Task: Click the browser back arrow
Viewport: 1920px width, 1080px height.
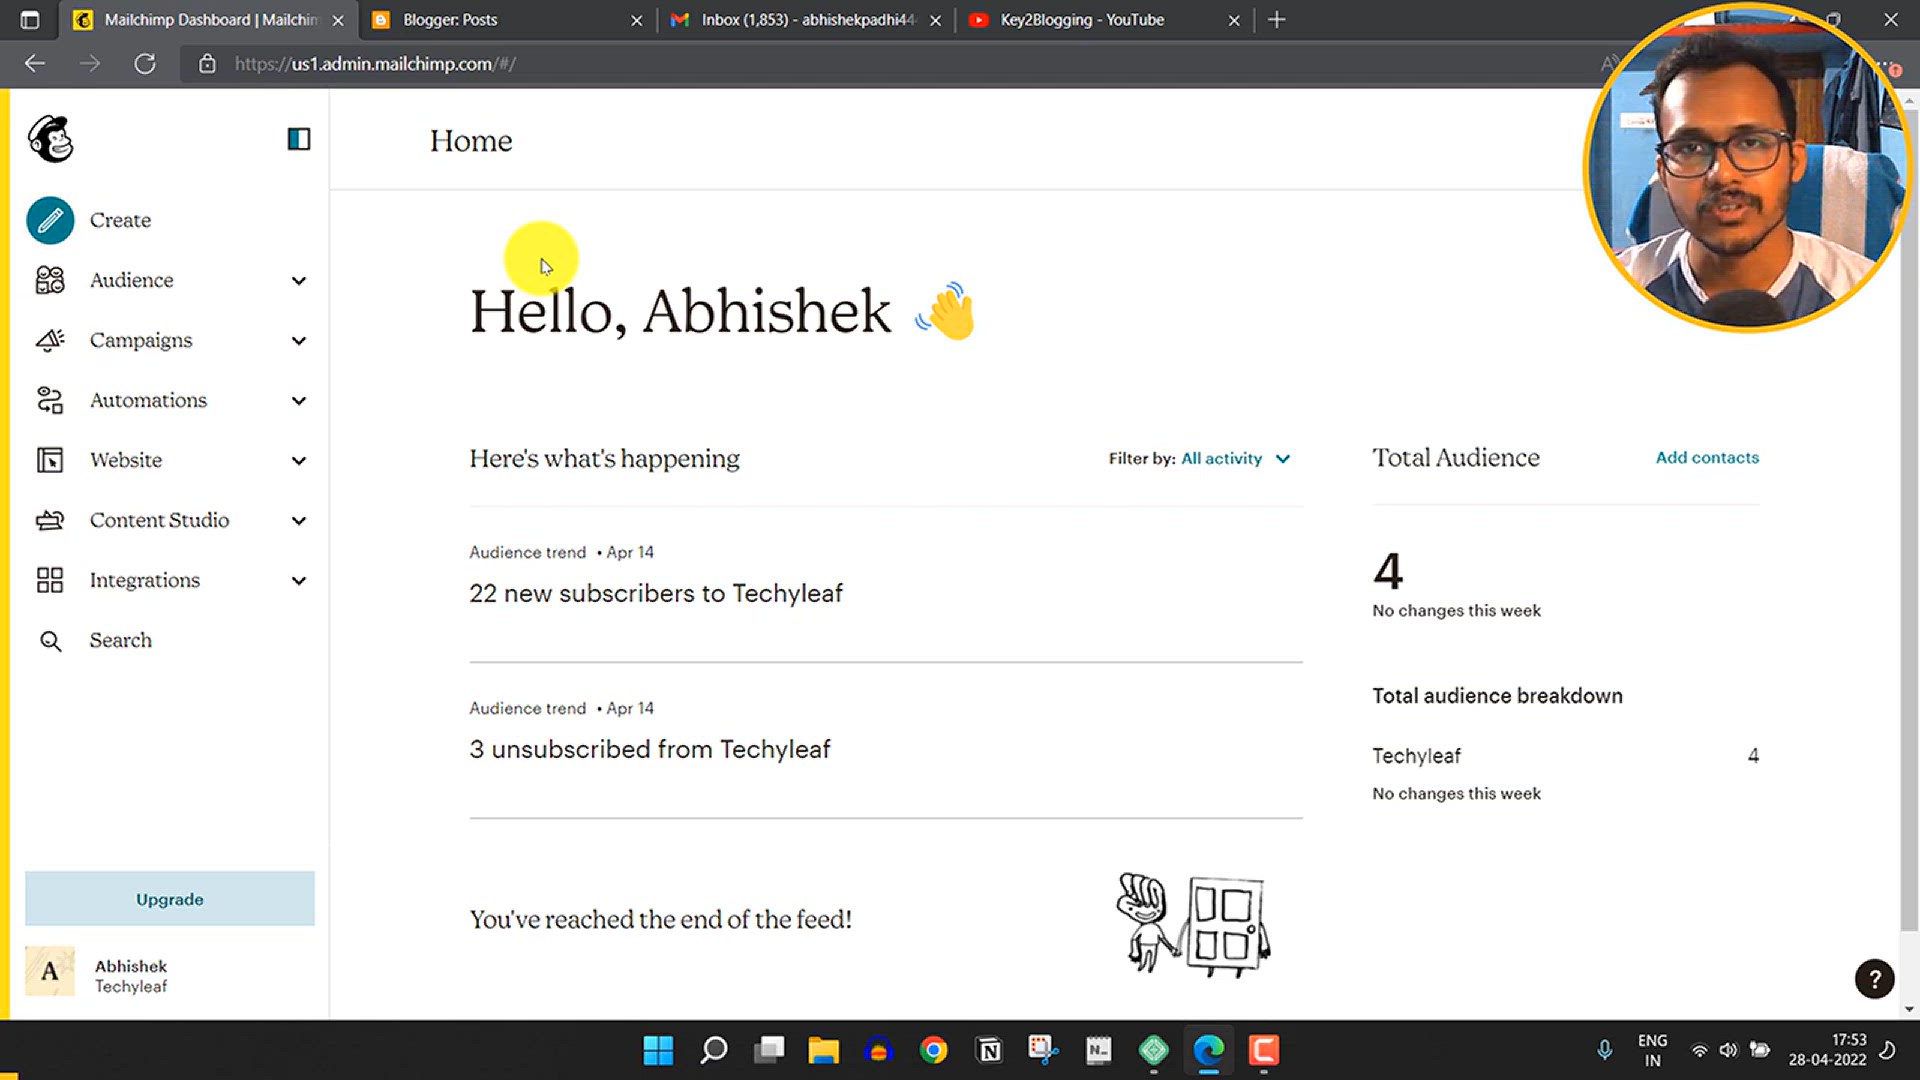Action: pyautogui.click(x=35, y=64)
